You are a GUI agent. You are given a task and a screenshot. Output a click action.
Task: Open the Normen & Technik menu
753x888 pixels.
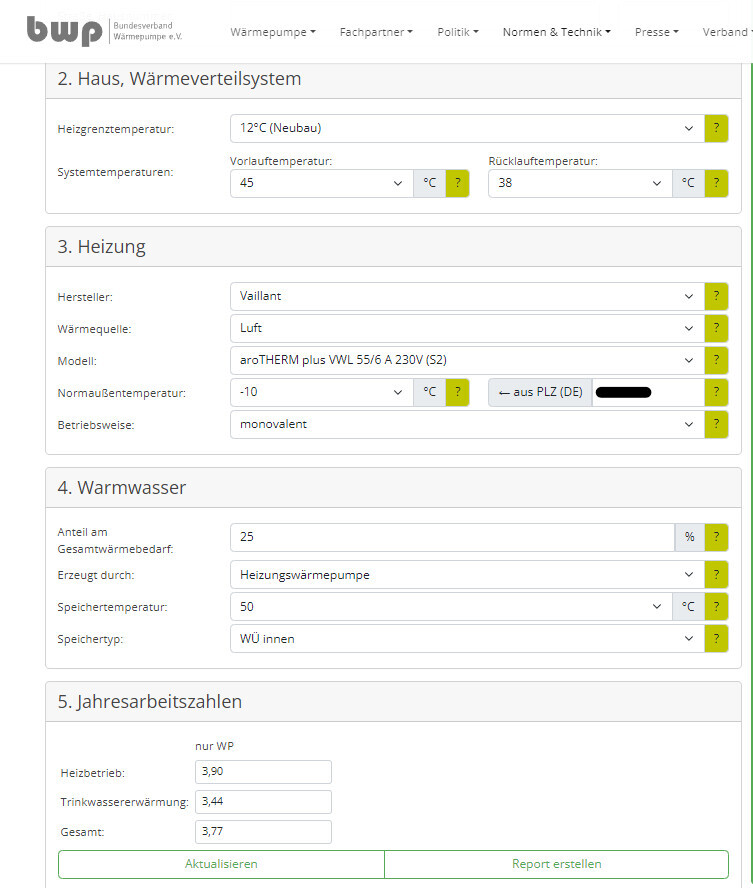click(x=556, y=32)
